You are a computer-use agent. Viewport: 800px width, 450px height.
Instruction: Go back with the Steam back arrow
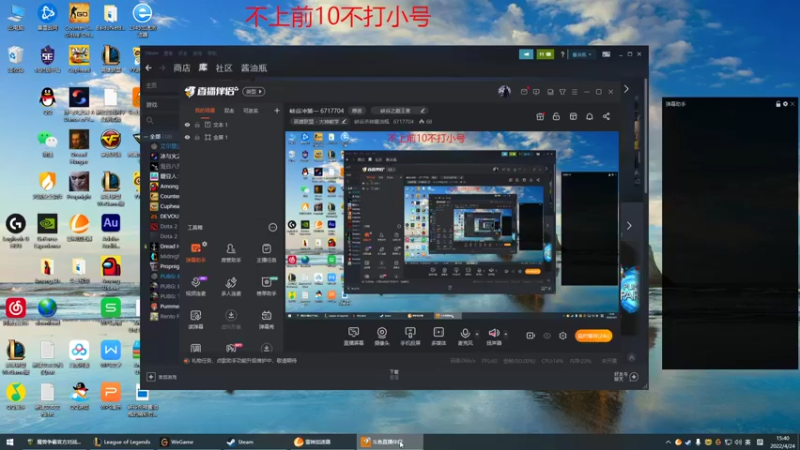pyautogui.click(x=148, y=68)
